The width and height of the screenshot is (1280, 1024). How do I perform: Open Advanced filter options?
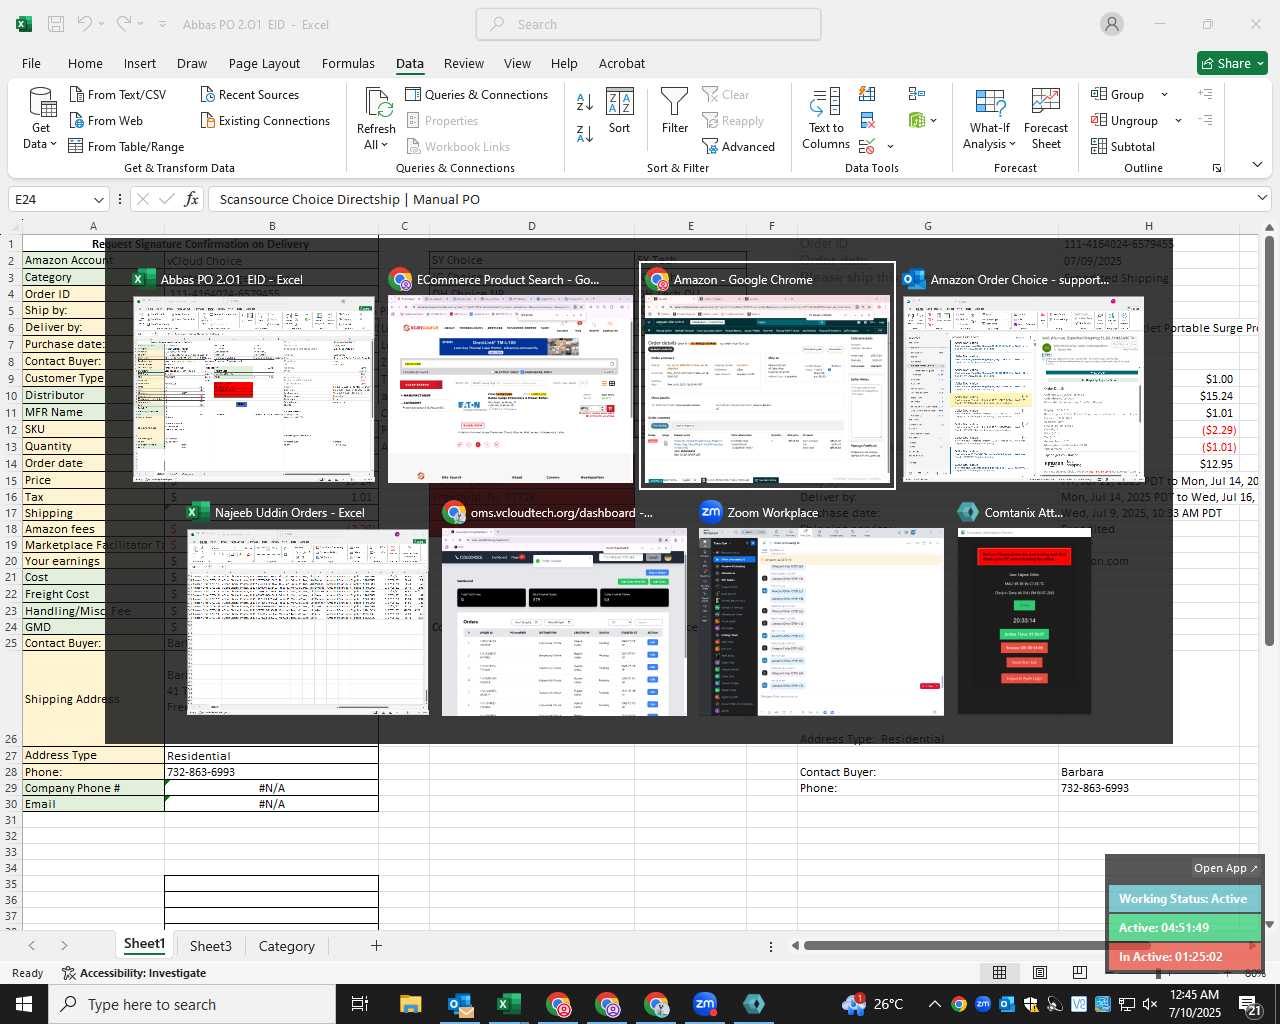[738, 146]
